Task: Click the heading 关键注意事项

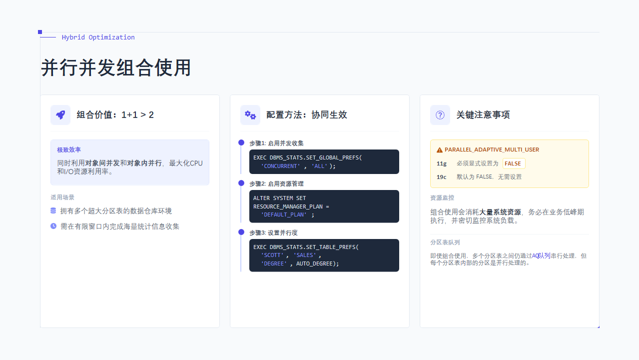Action: point(483,115)
